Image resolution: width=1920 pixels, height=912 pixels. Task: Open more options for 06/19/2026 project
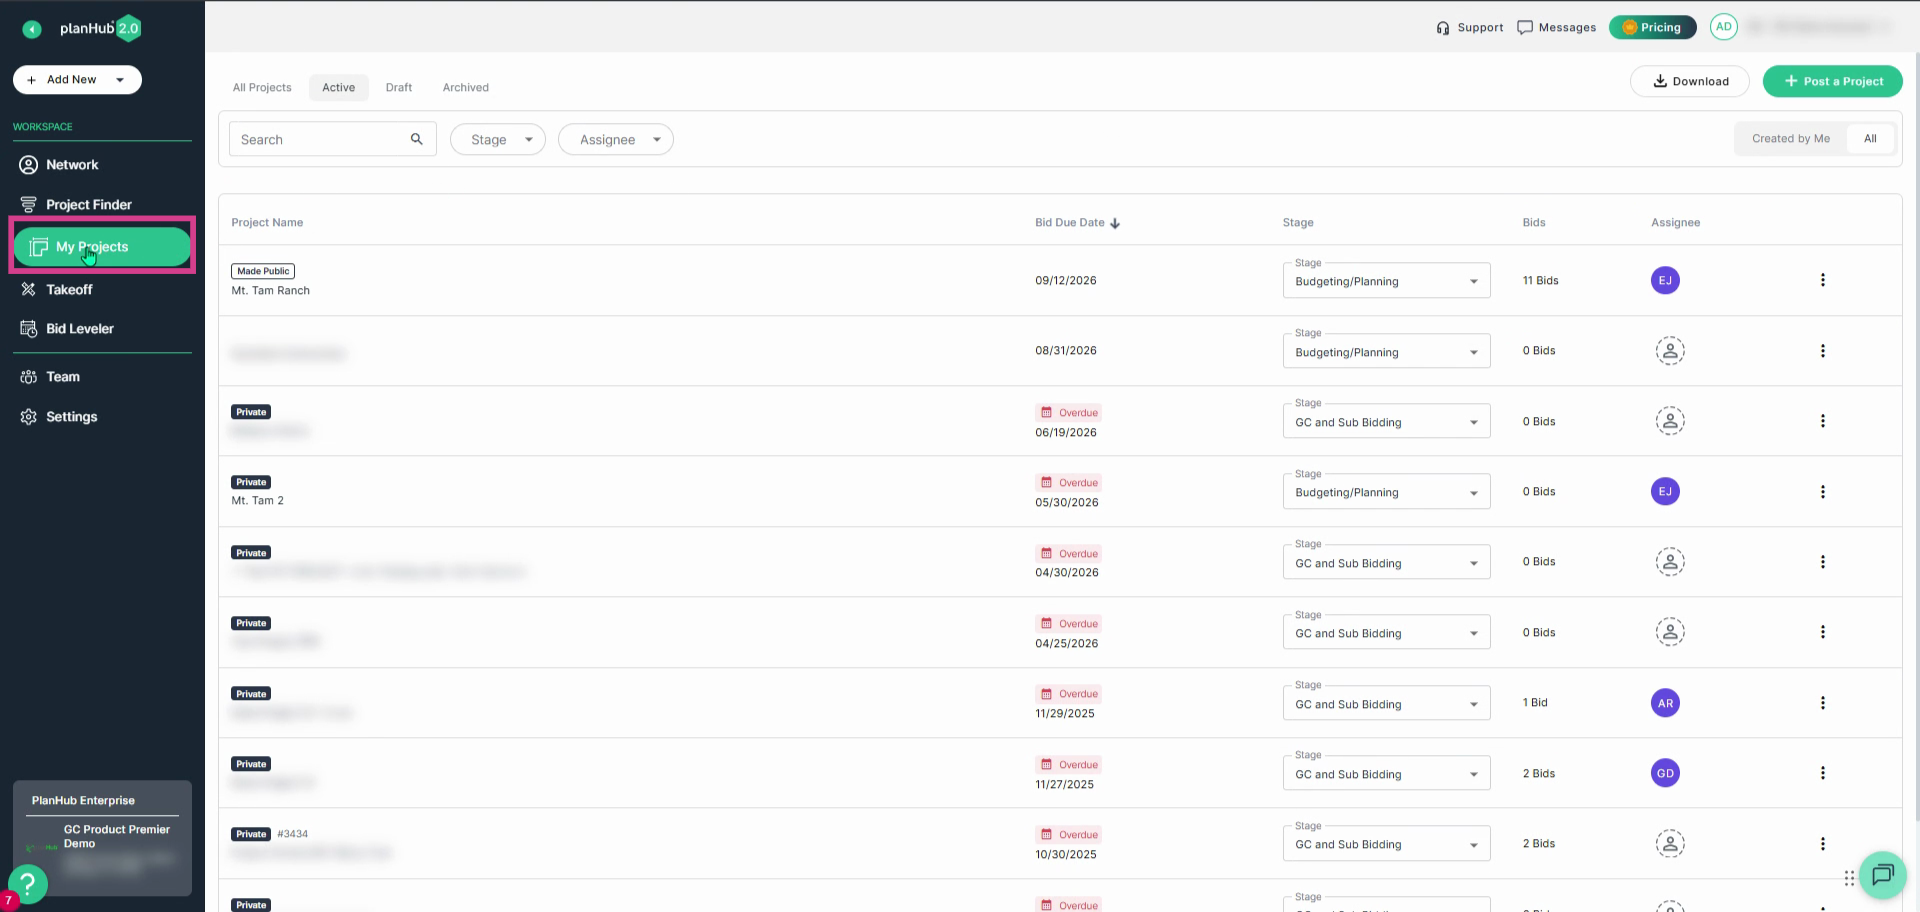1823,421
